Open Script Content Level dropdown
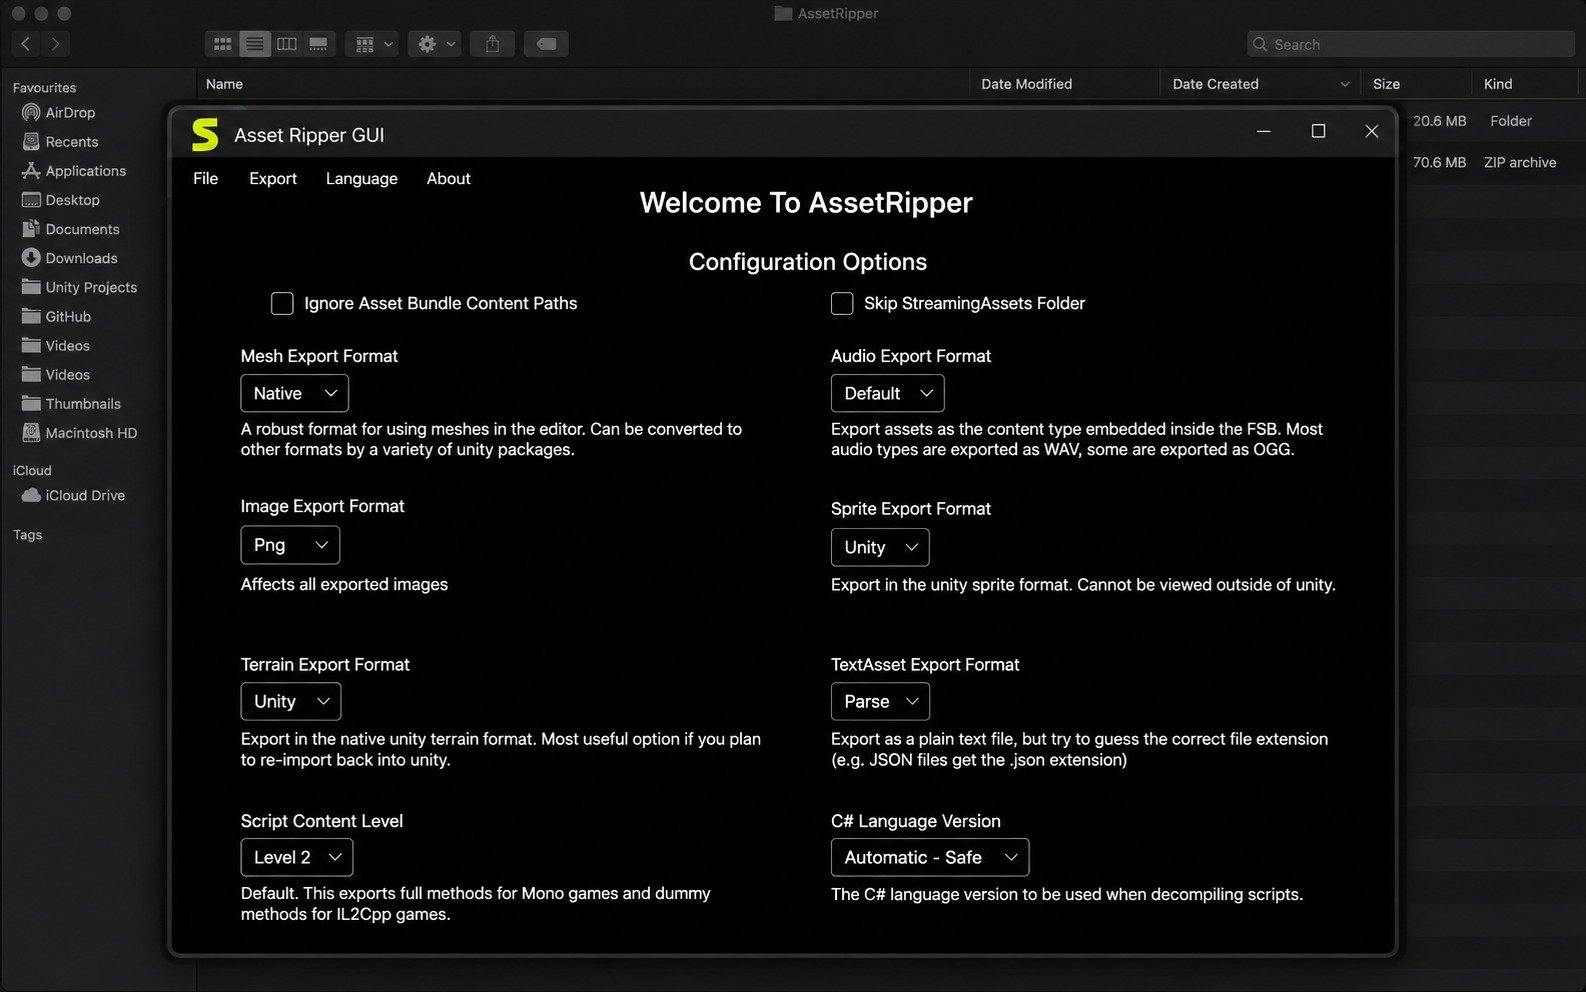The height and width of the screenshot is (992, 1586). (x=297, y=857)
